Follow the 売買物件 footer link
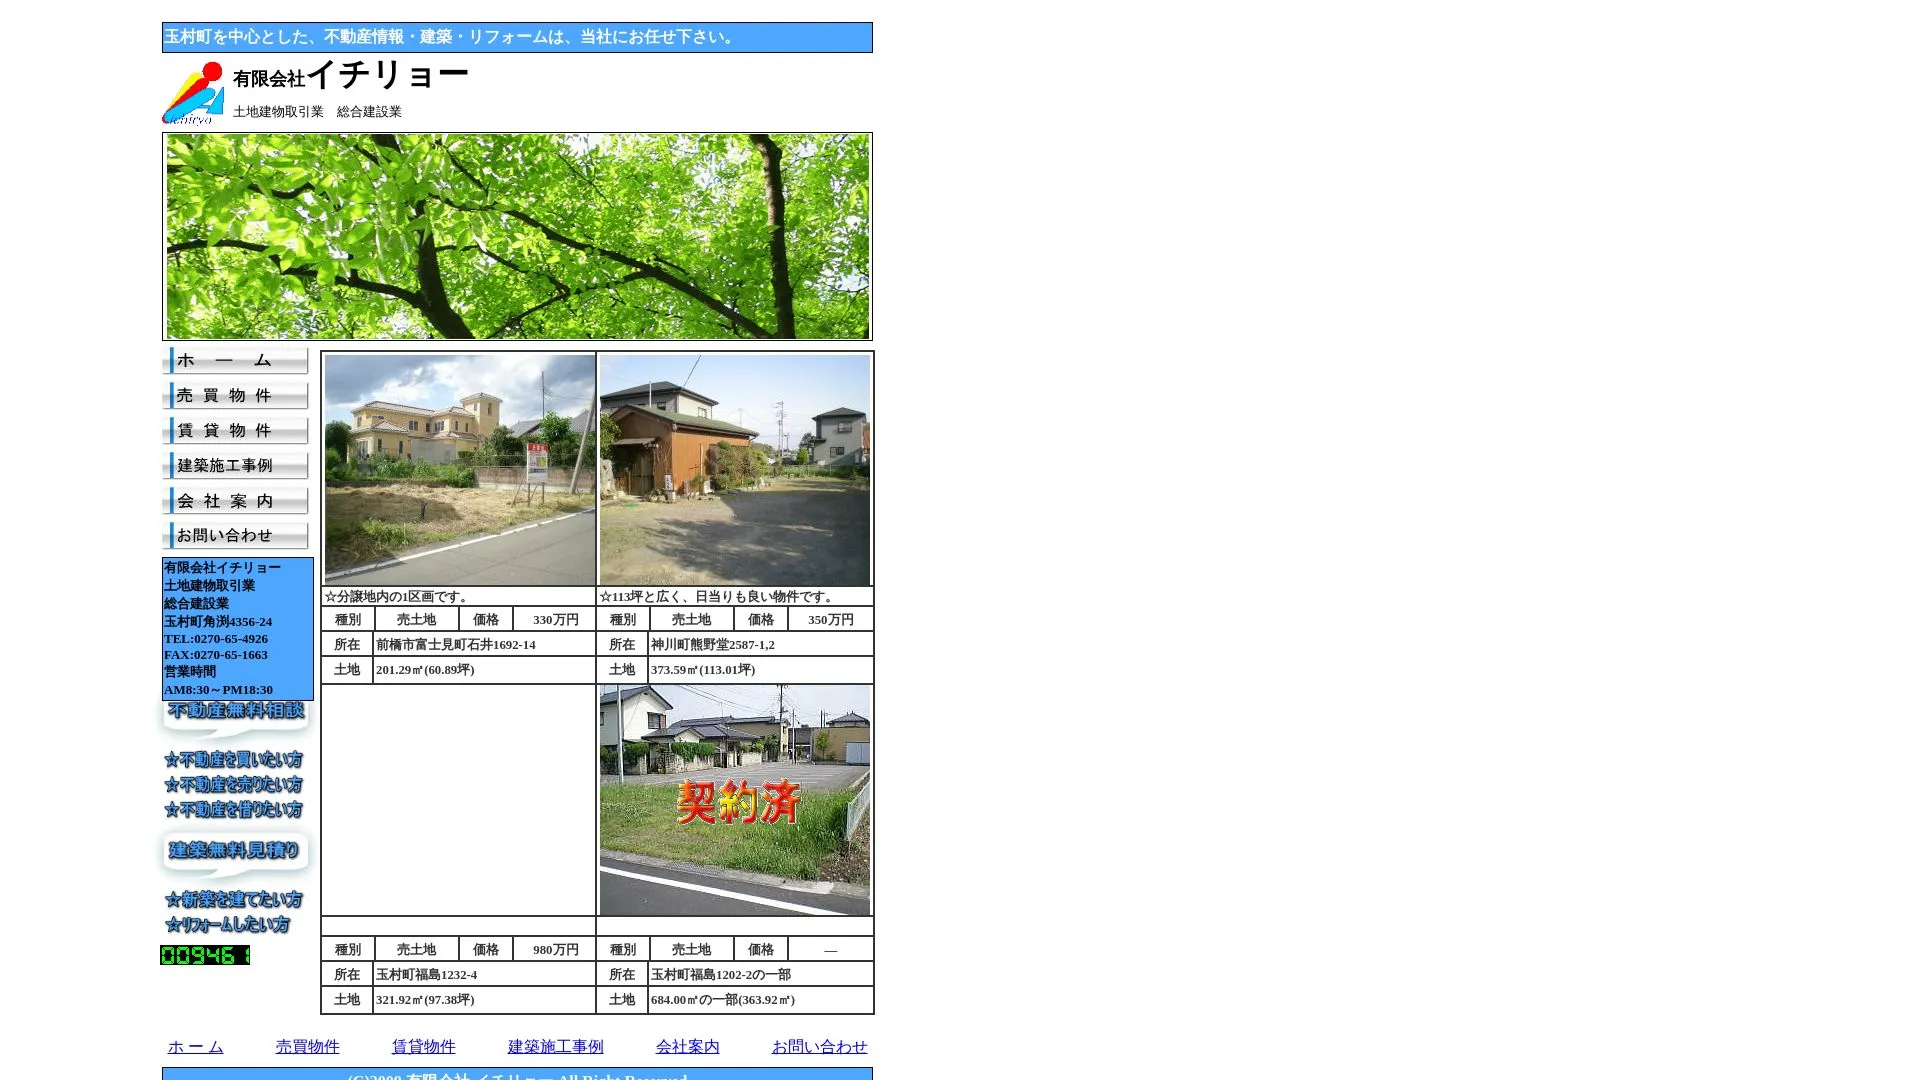 pos(308,1047)
